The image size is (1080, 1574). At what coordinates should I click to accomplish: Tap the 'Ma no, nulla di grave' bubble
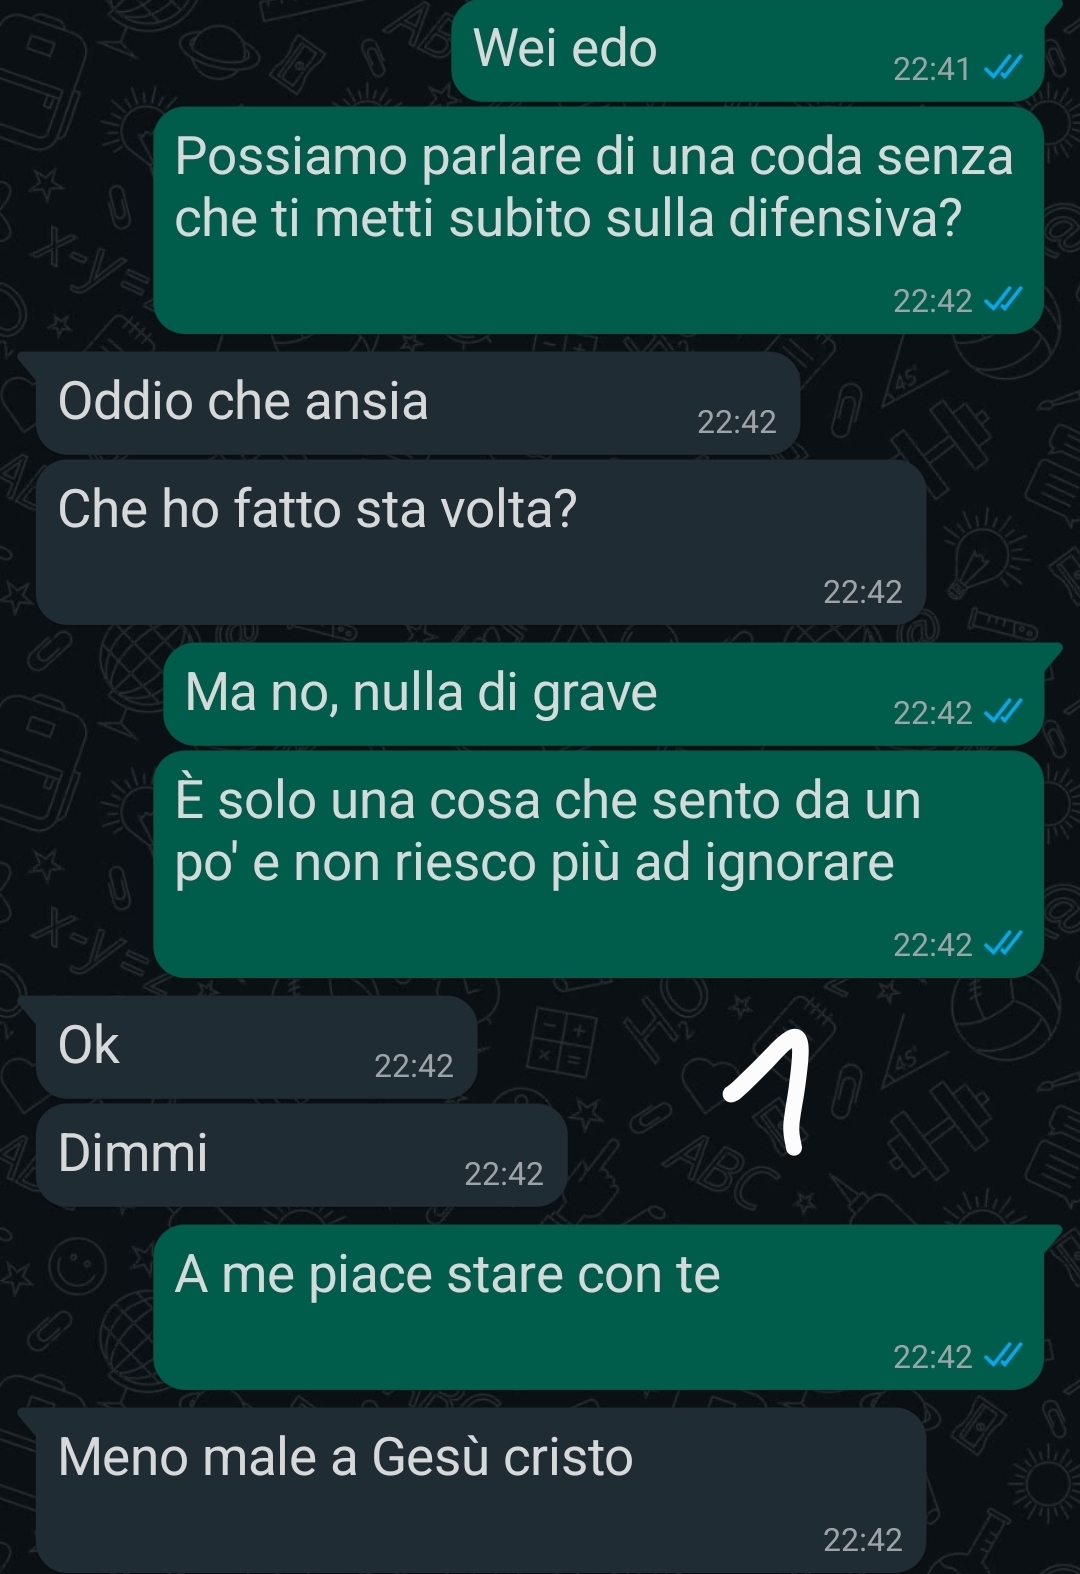click(604, 694)
